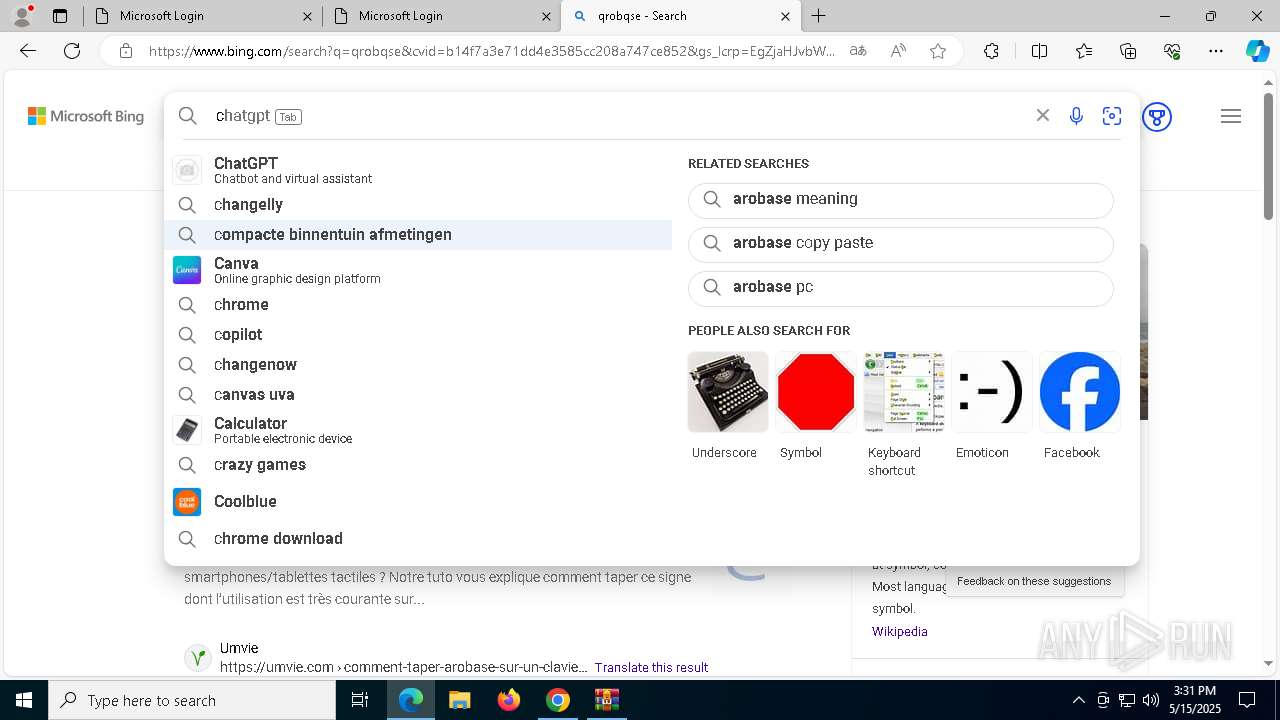Select ChatGPT suggestion
This screenshot has width=1280, height=720.
[418, 170]
